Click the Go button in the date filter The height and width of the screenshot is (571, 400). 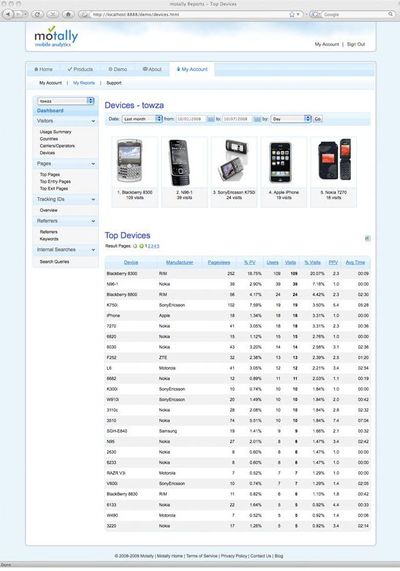pos(318,119)
